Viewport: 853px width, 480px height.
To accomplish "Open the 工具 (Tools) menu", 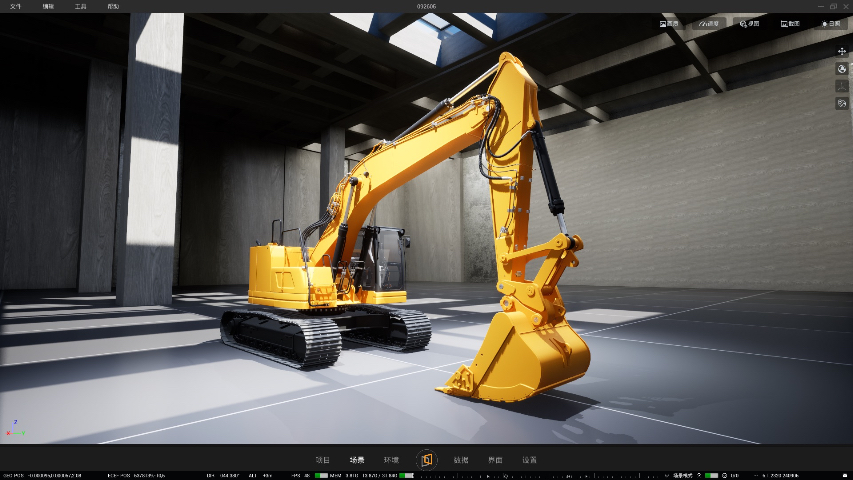I will [81, 7].
